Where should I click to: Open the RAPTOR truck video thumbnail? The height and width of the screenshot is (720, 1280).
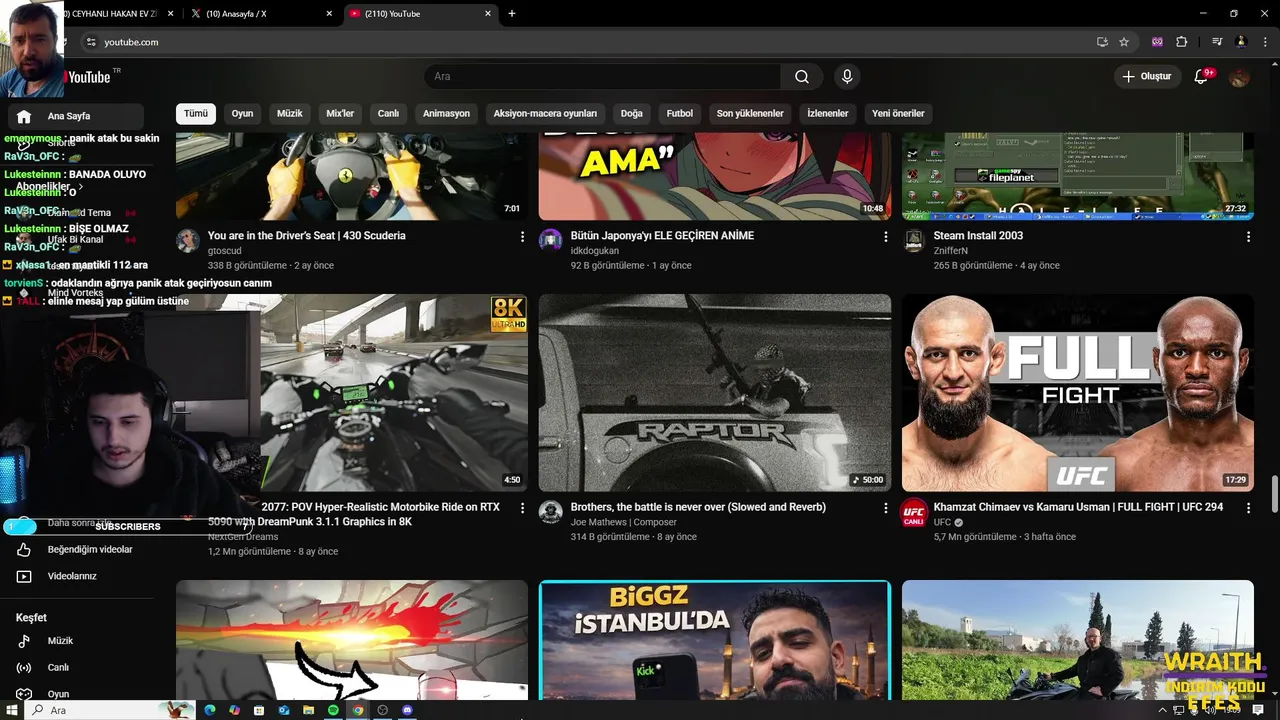[715, 393]
